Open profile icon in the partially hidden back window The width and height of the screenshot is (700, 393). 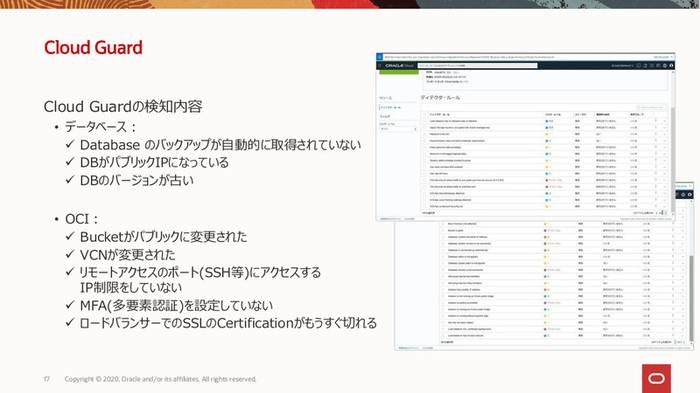click(690, 195)
